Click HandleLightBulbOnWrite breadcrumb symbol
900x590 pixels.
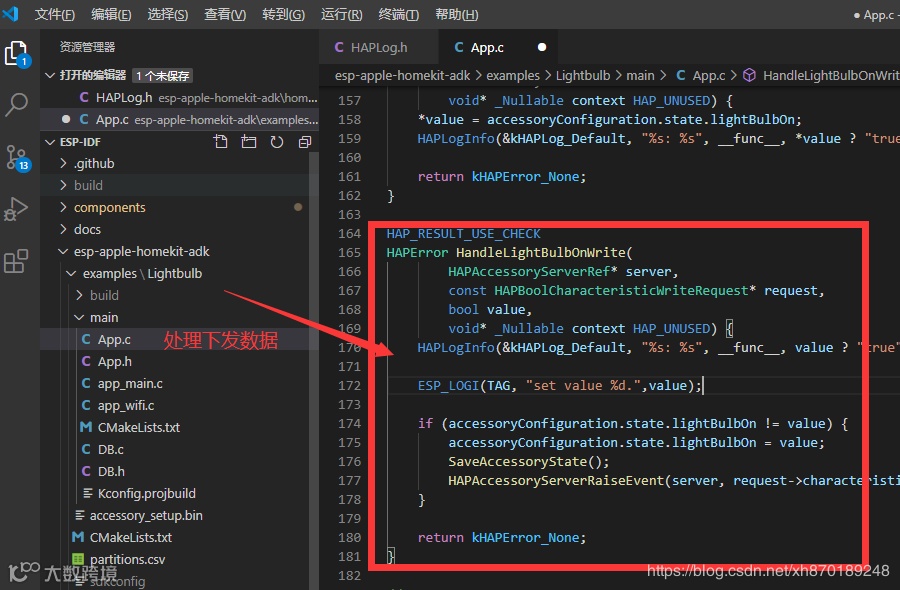(831, 75)
